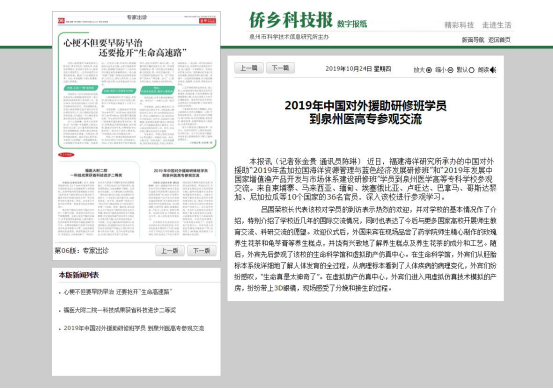
Task: Open the 2019年中国对外援助研修班学员 list link
Action: coord(134,328)
